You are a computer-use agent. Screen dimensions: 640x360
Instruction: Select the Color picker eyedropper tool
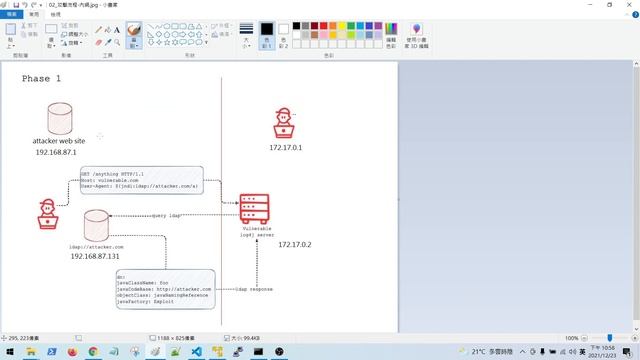coord(108,42)
